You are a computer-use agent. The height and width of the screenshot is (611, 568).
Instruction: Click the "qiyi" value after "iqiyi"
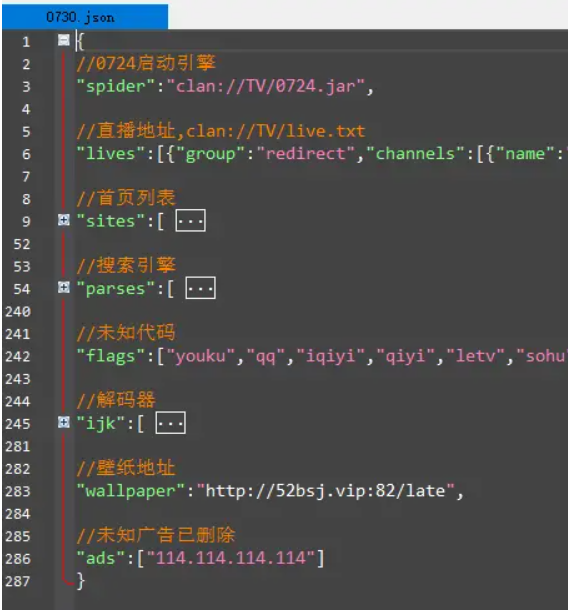point(405,356)
